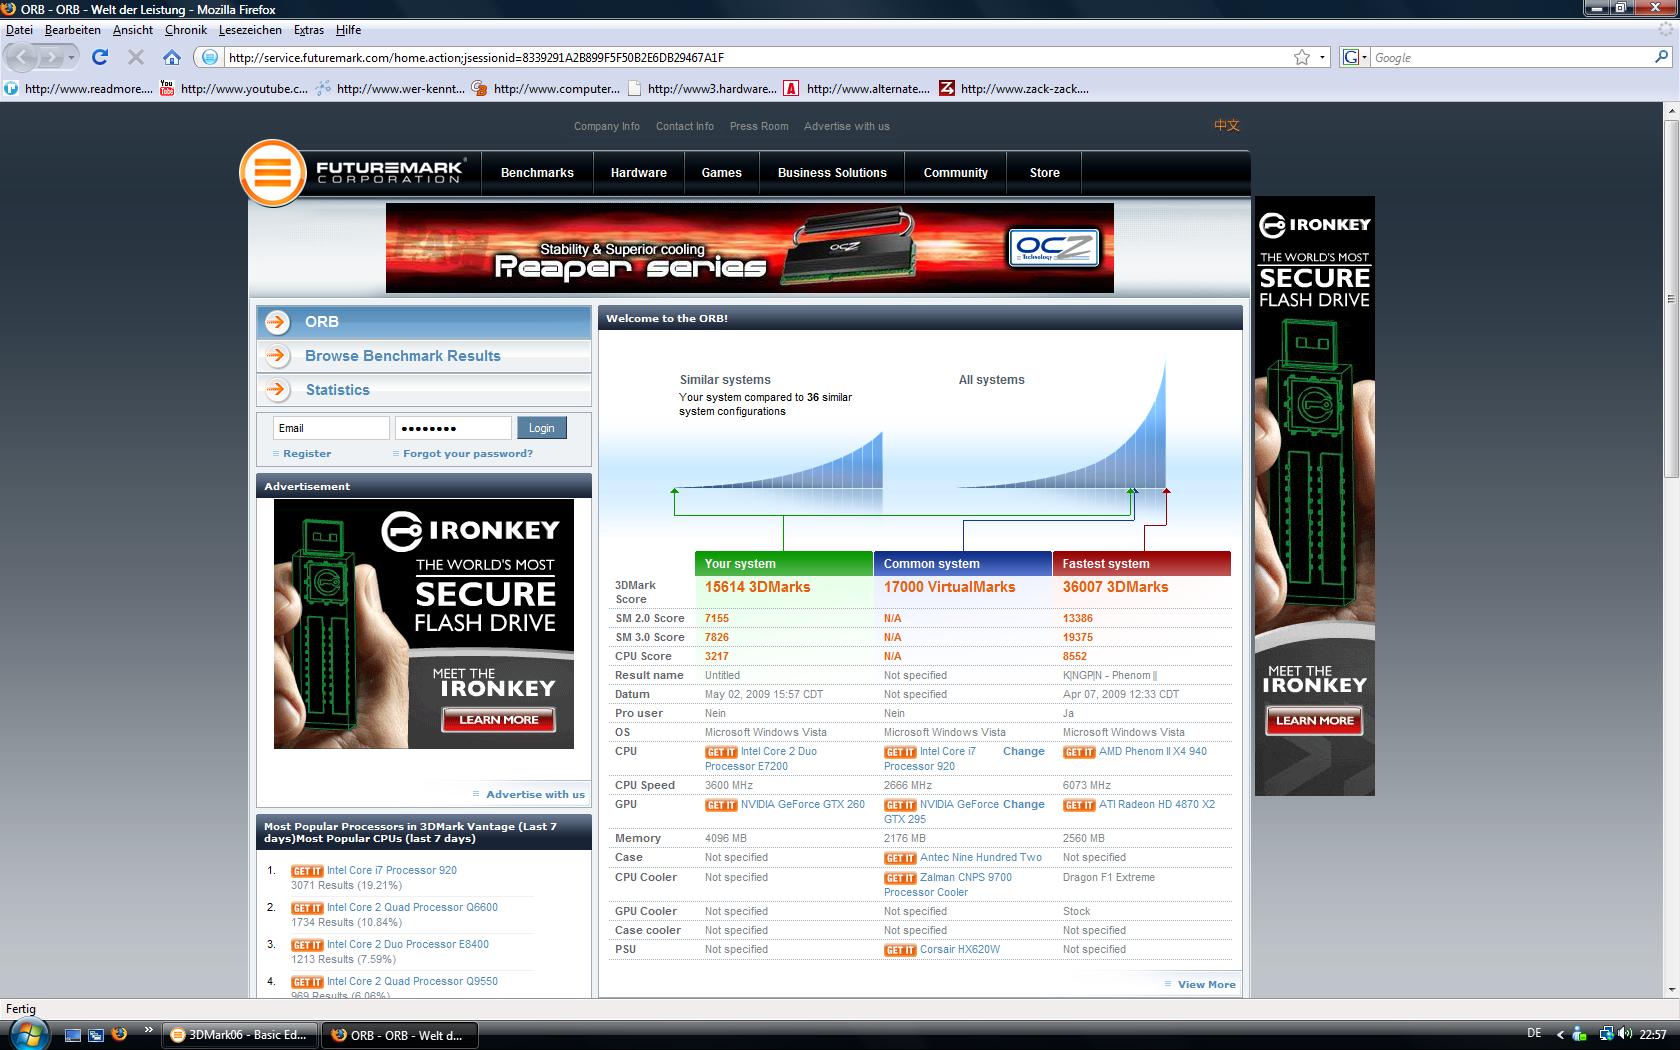1680x1050 pixels.
Task: Click the Statistics arrow icon
Action: coord(279,389)
